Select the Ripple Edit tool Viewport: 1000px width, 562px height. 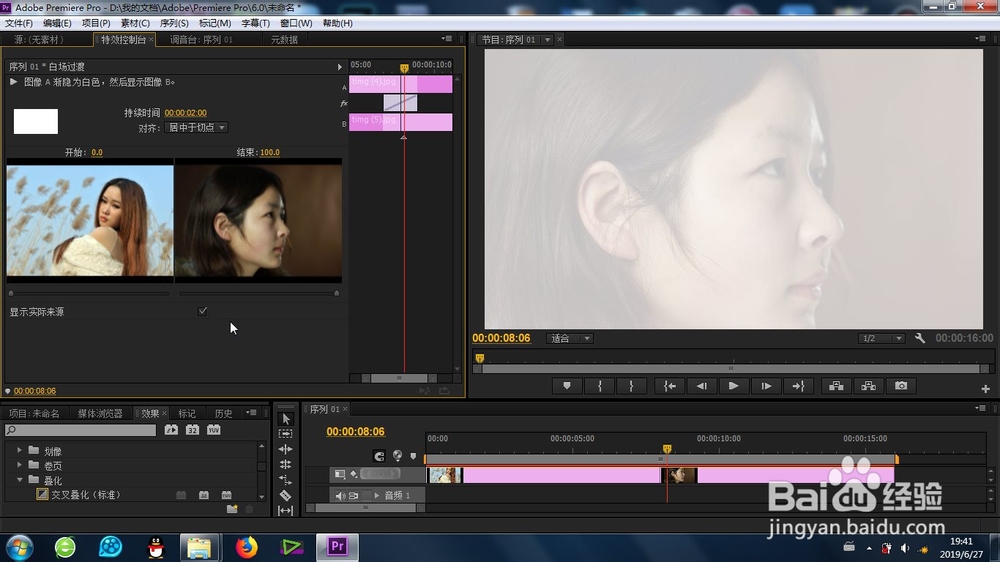(286, 449)
